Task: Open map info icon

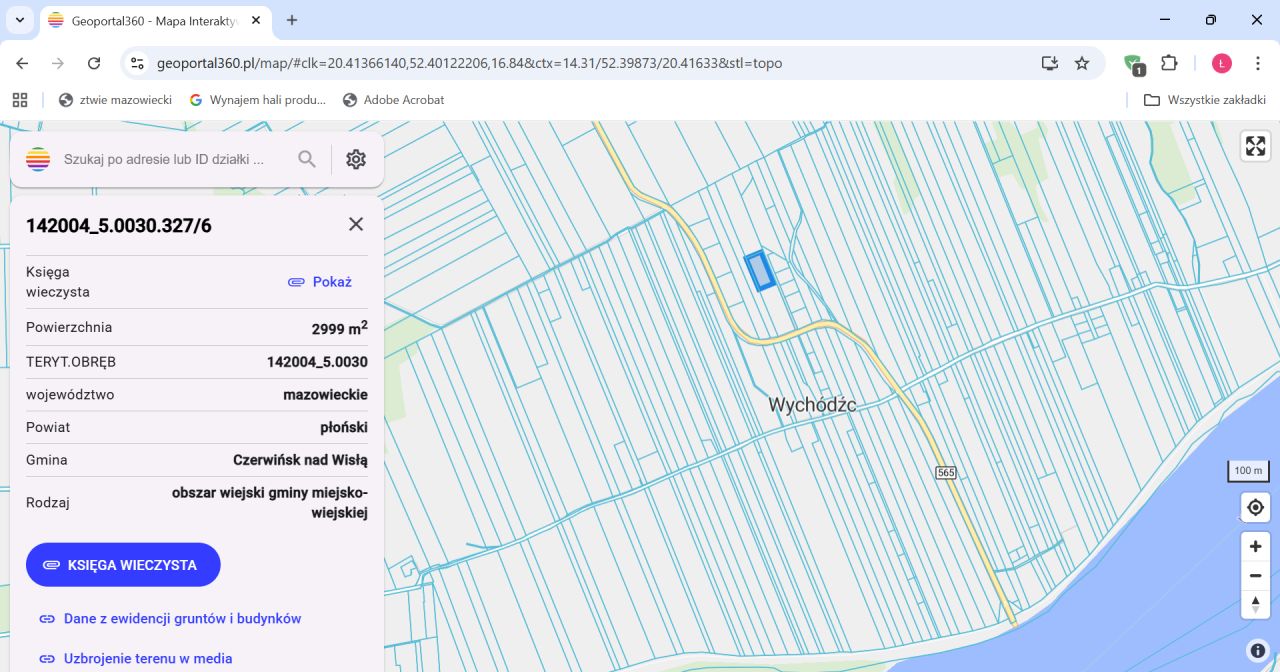Action: coord(1257,650)
